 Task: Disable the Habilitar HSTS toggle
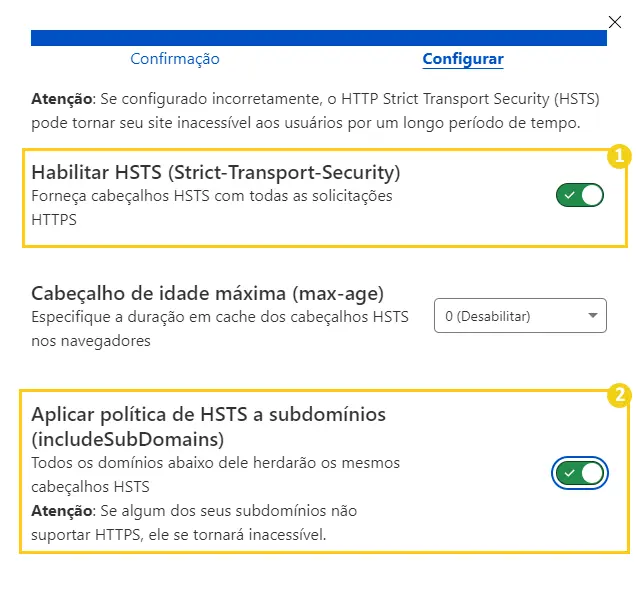(580, 195)
